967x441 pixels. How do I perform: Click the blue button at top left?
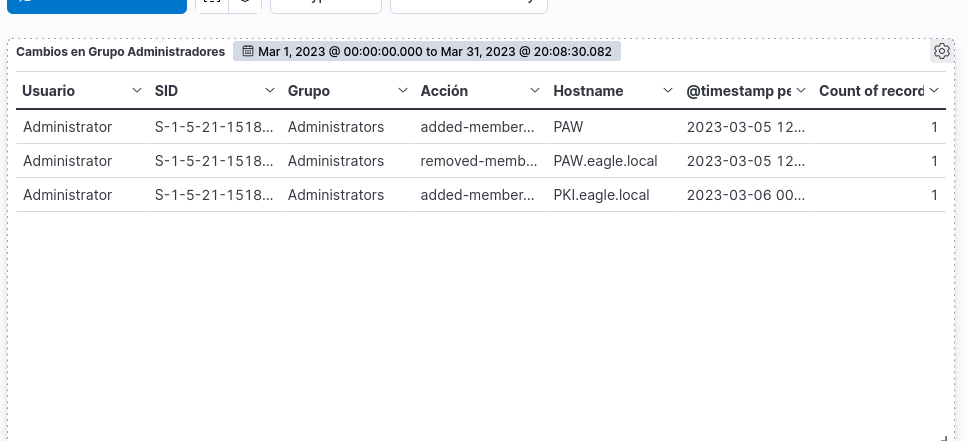93,5
